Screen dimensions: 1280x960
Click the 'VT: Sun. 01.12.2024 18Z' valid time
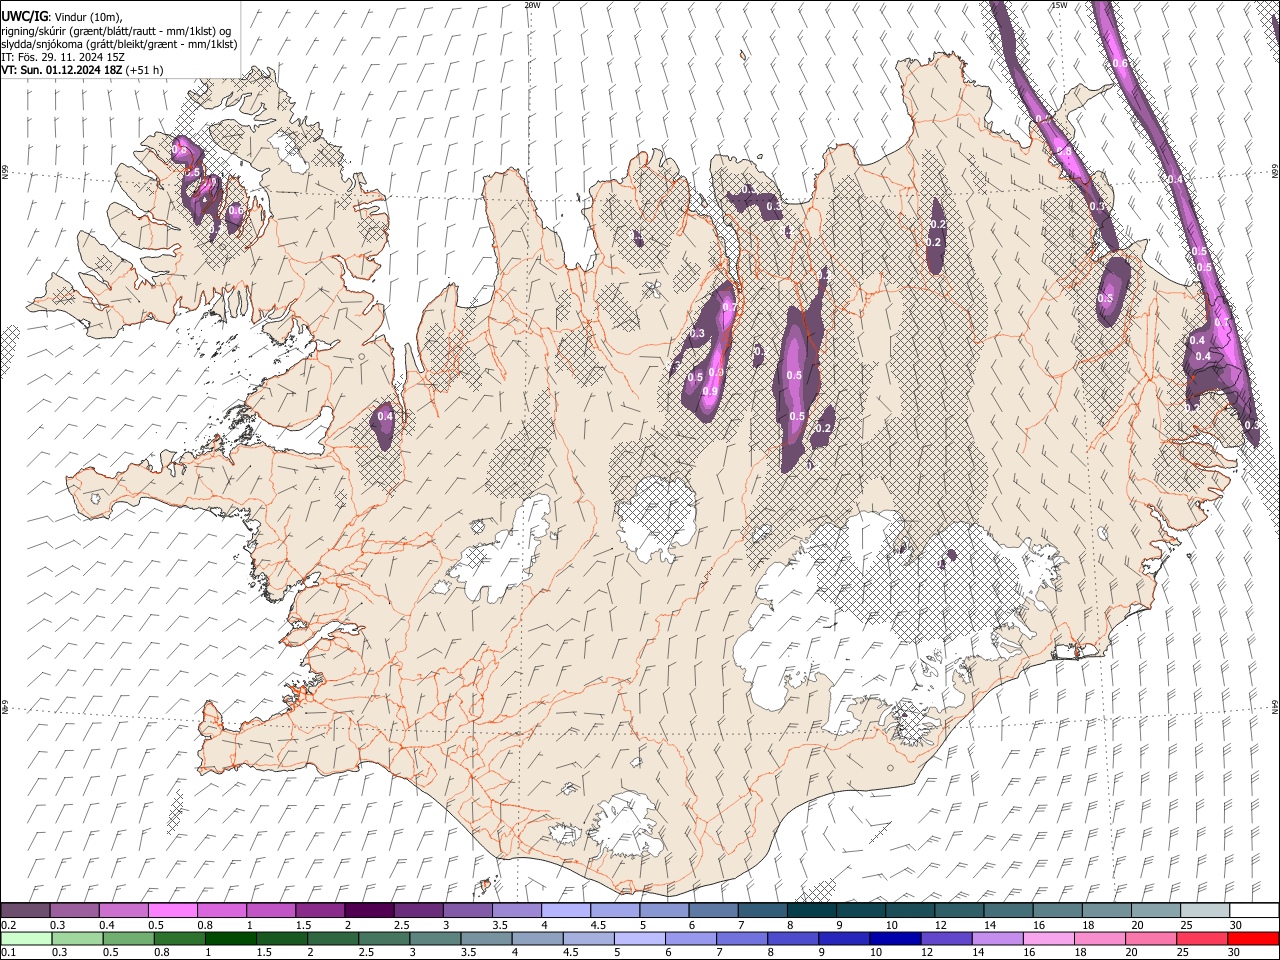62,70
